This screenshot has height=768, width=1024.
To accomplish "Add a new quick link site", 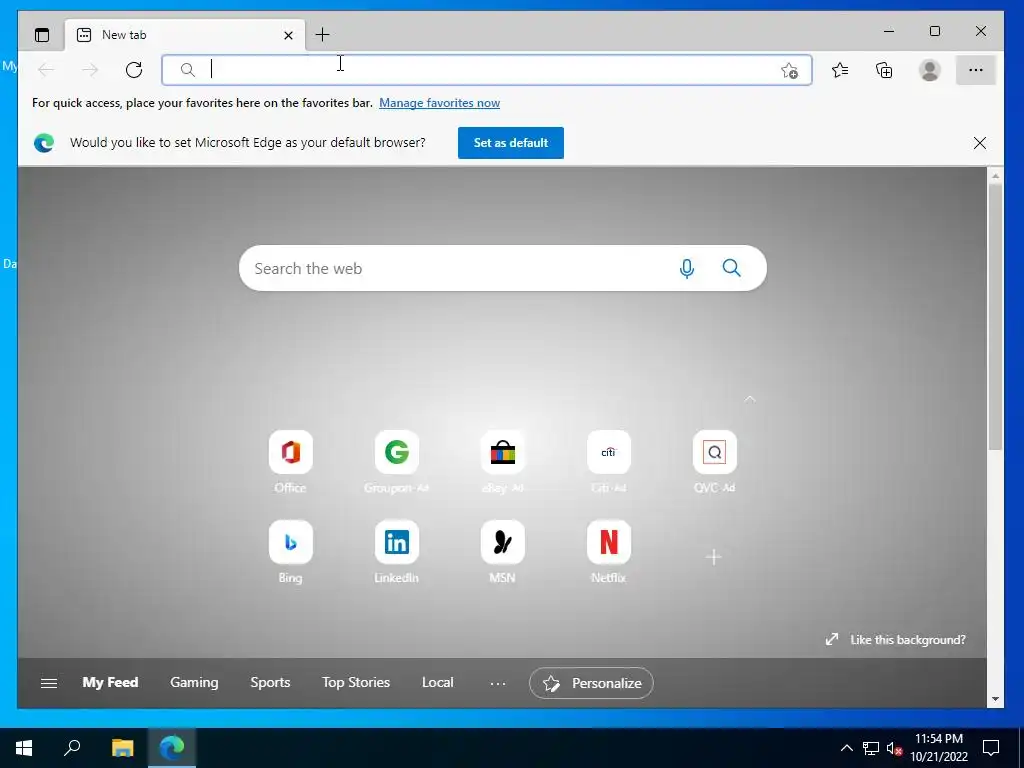I will (714, 557).
